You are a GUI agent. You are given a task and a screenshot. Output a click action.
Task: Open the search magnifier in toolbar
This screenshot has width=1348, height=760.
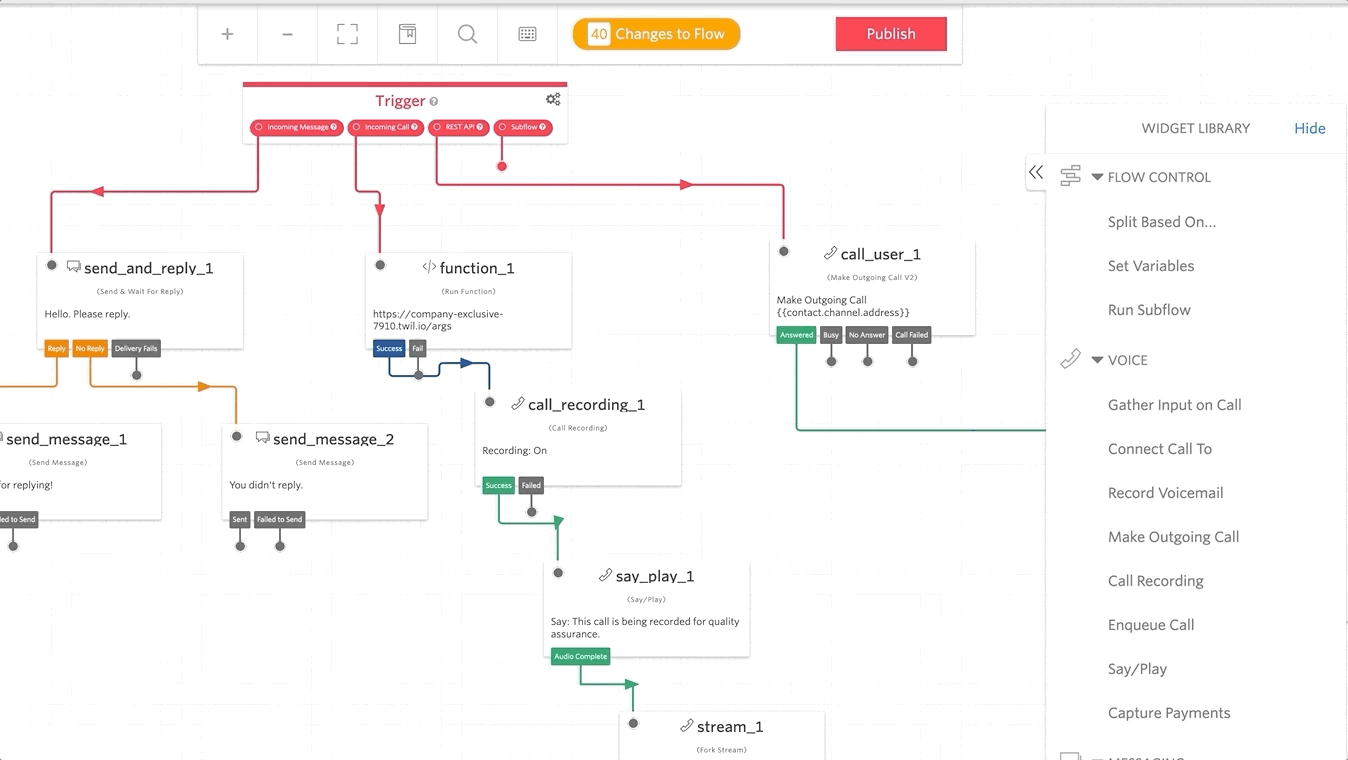(x=467, y=34)
